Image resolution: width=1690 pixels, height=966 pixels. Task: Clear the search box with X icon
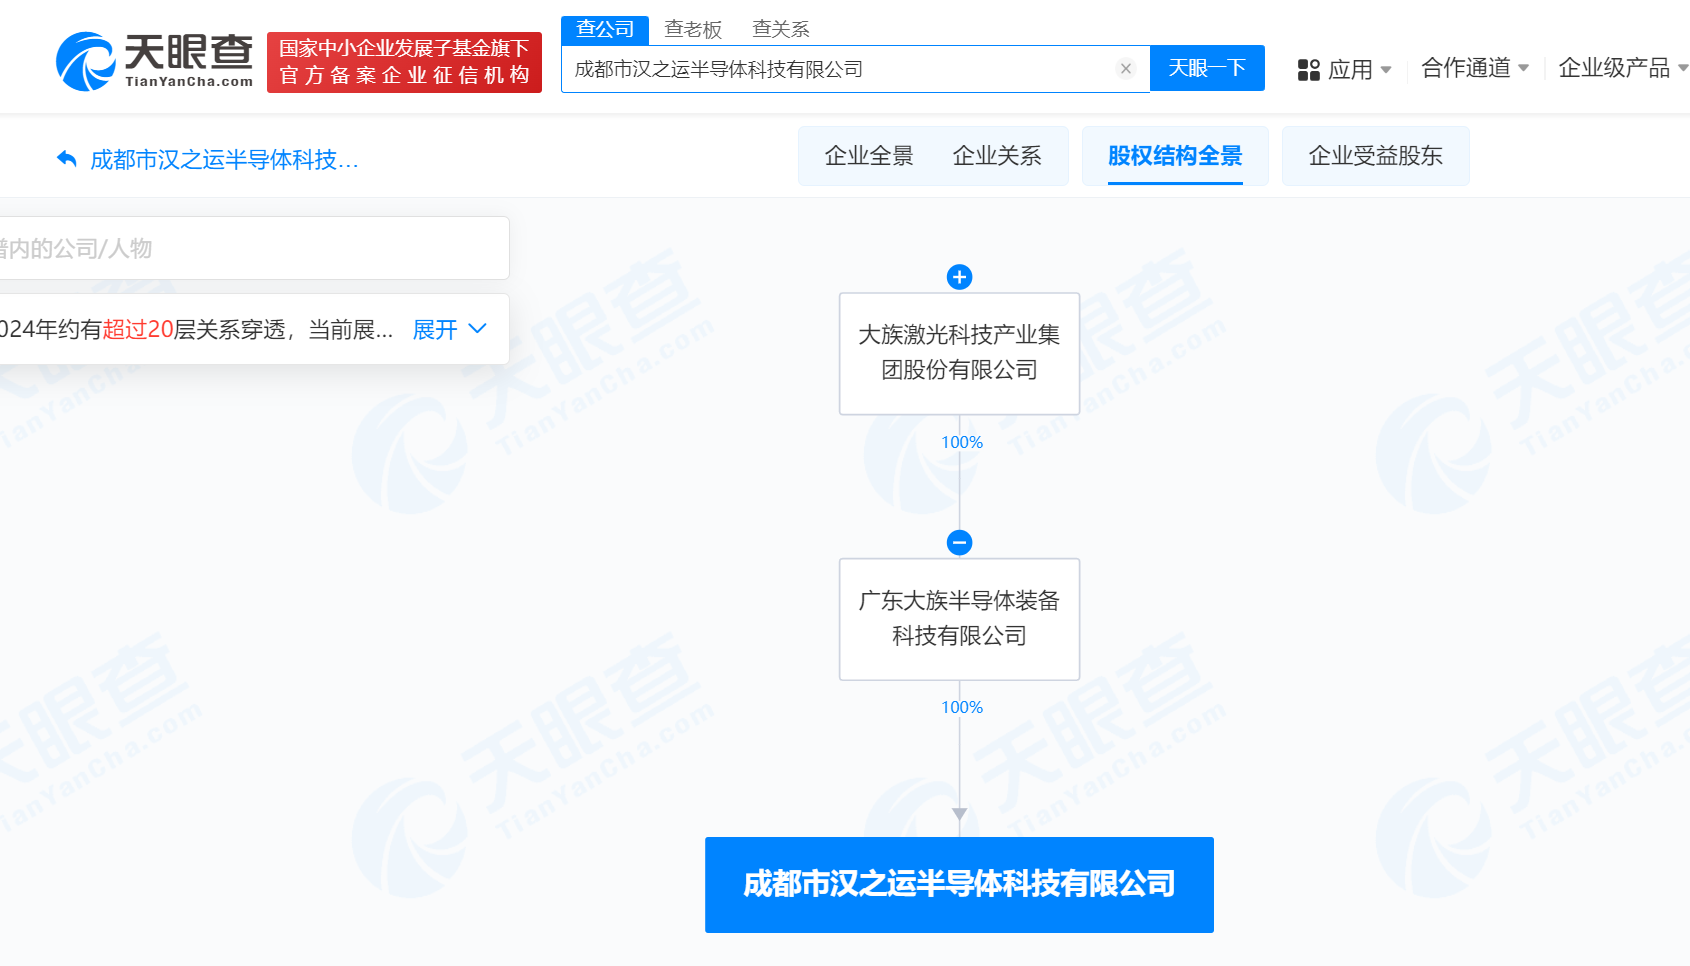(x=1125, y=69)
